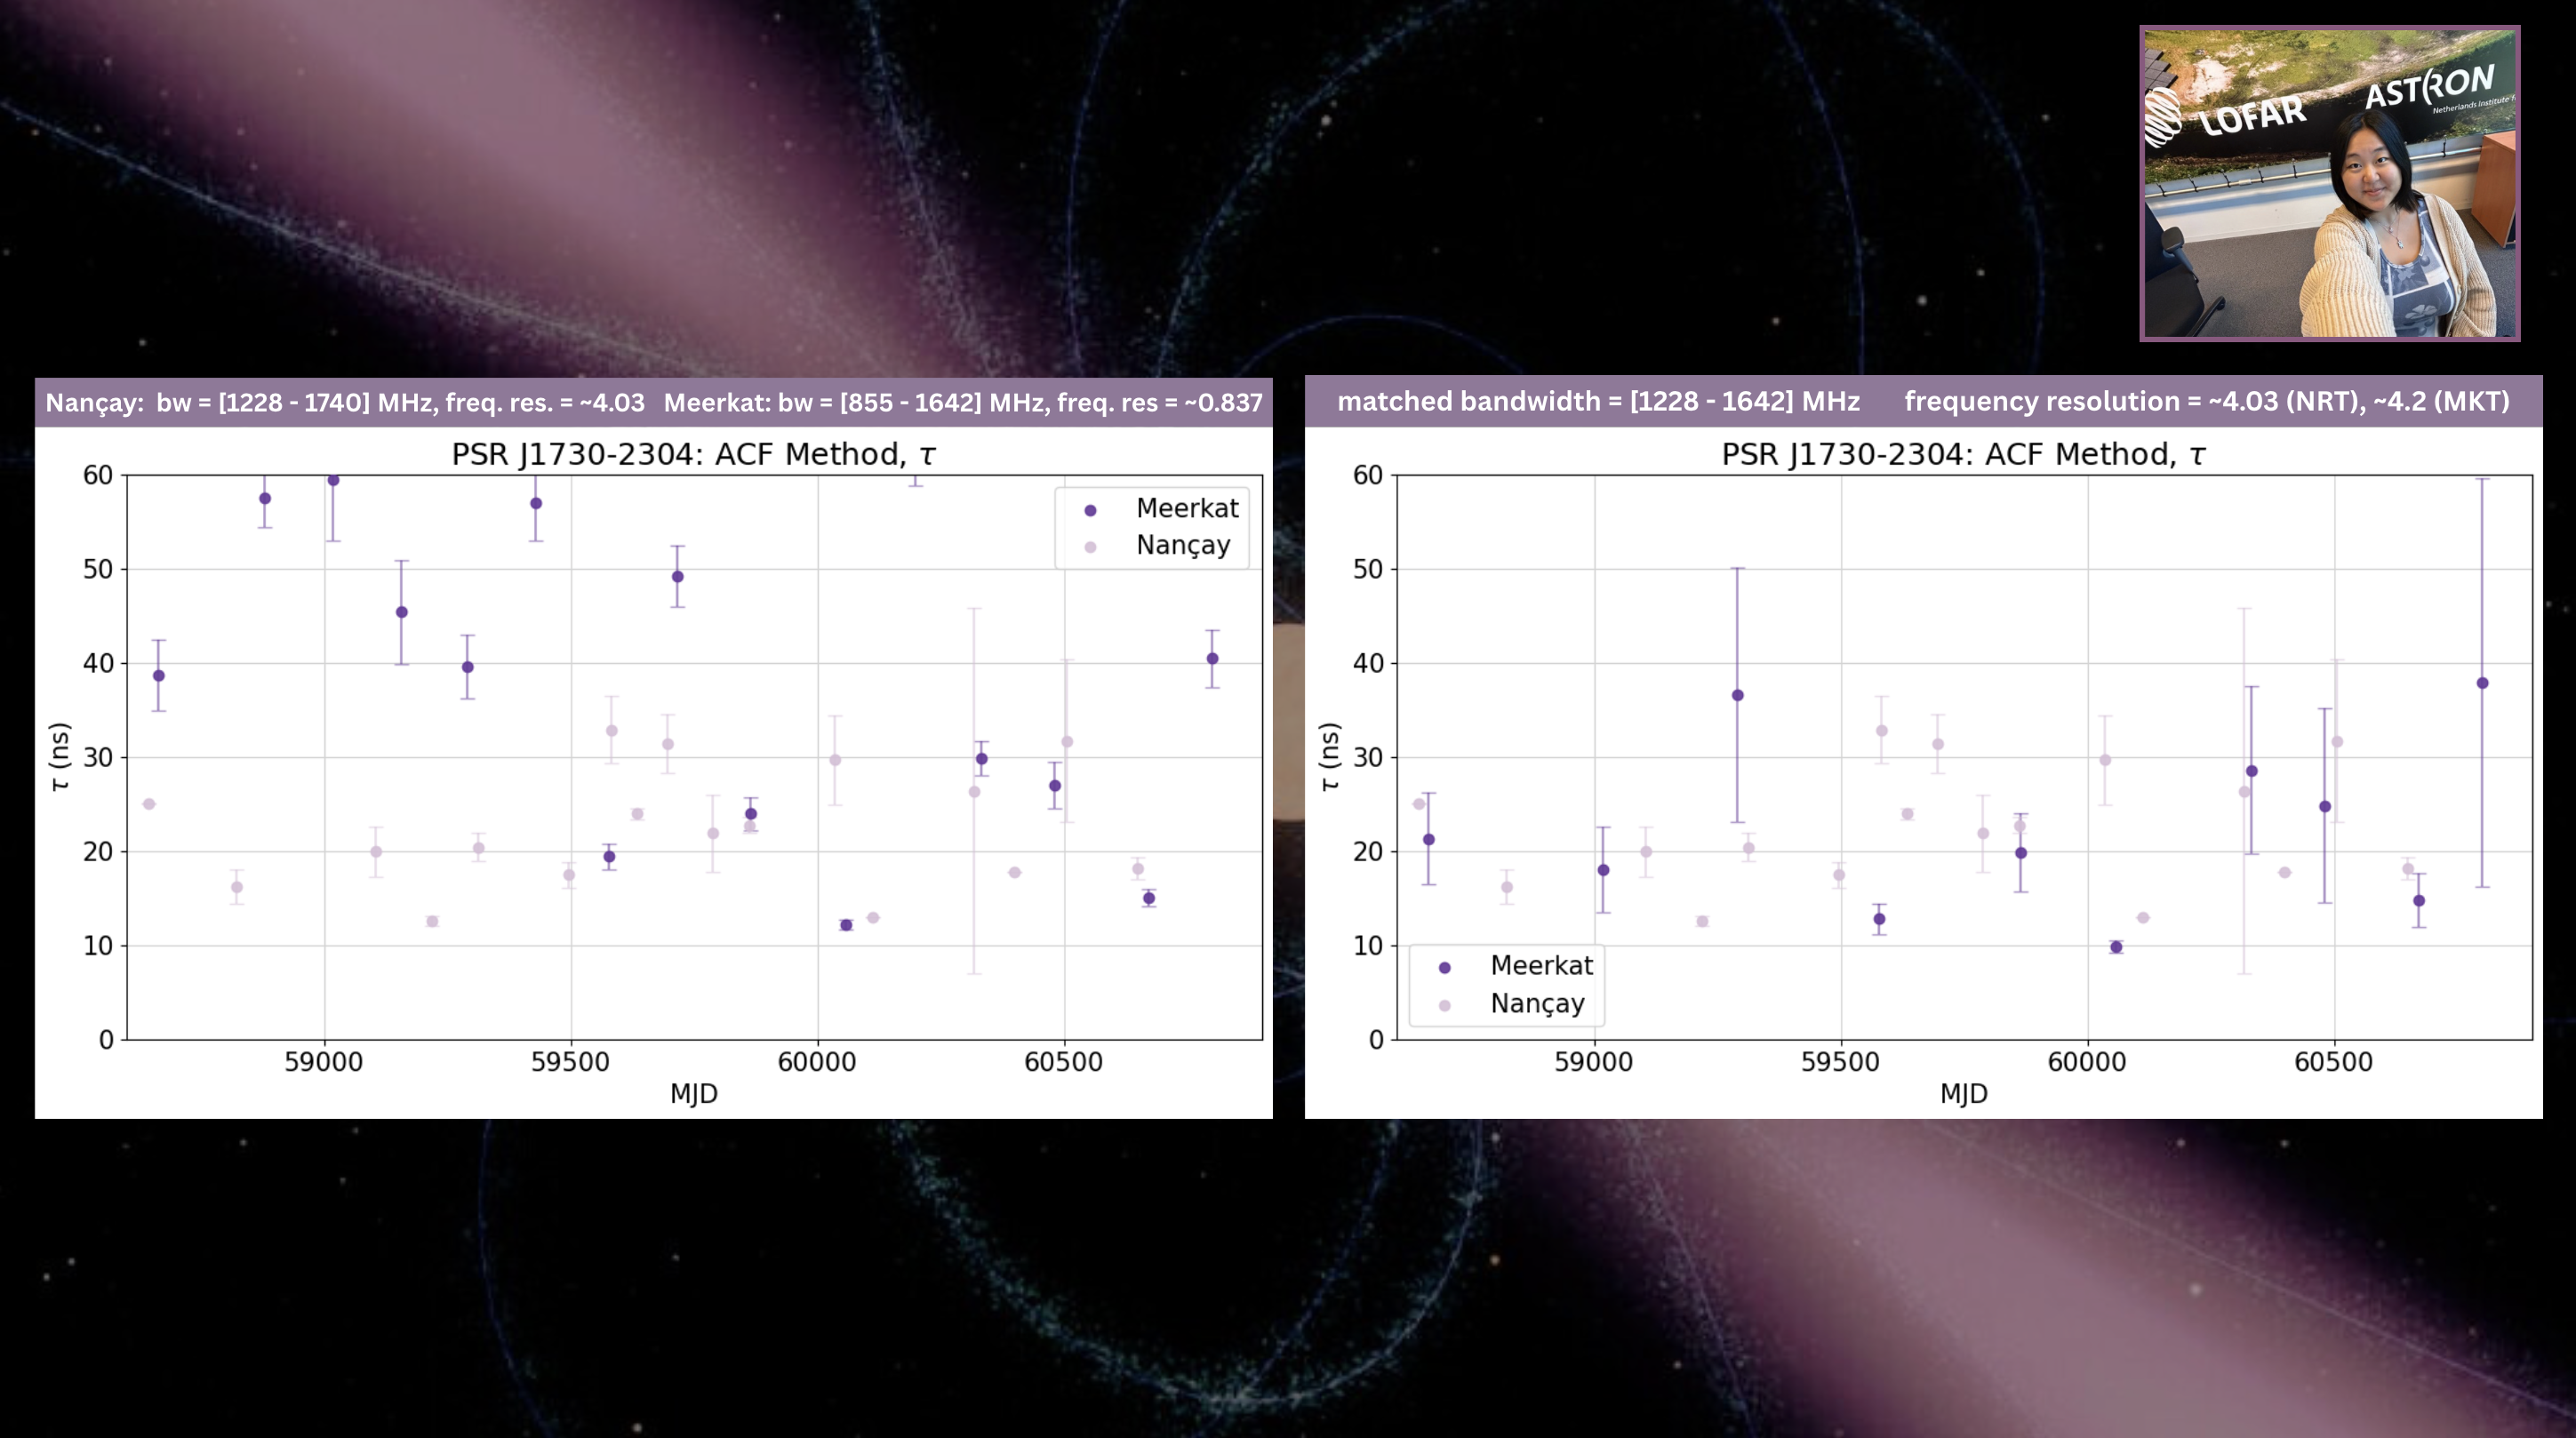Image resolution: width=2576 pixels, height=1438 pixels.
Task: Click the MJD axis label of the matched-bandwidth plot
Action: (1963, 1094)
